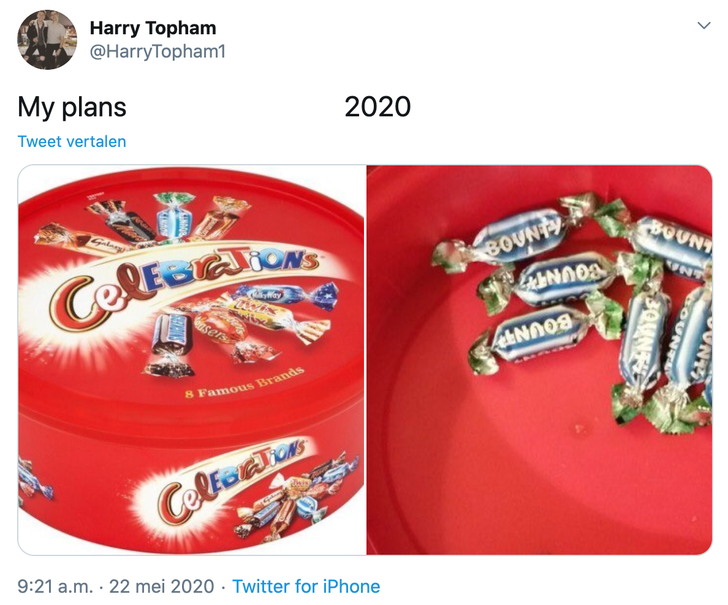The width and height of the screenshot is (728, 605).
Task: Click the 2020 text in the tweet
Action: pos(377,107)
